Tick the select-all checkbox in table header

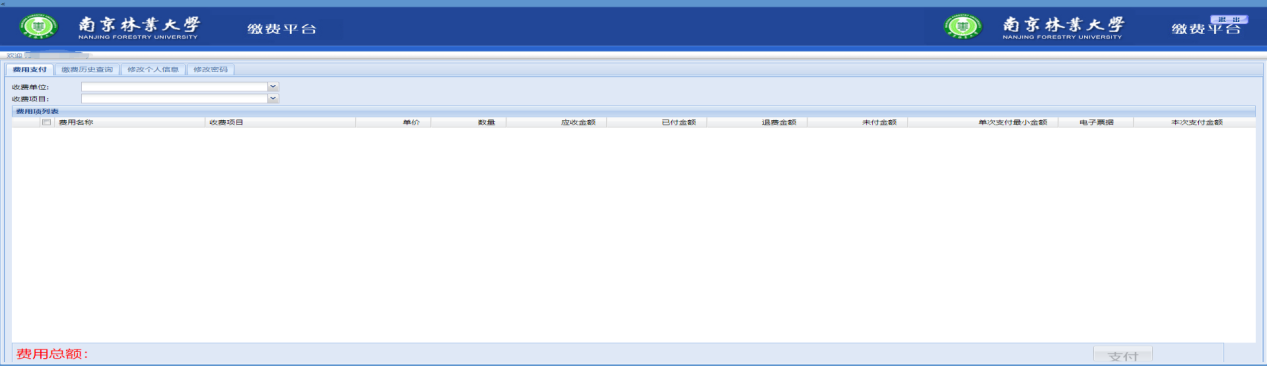46,122
